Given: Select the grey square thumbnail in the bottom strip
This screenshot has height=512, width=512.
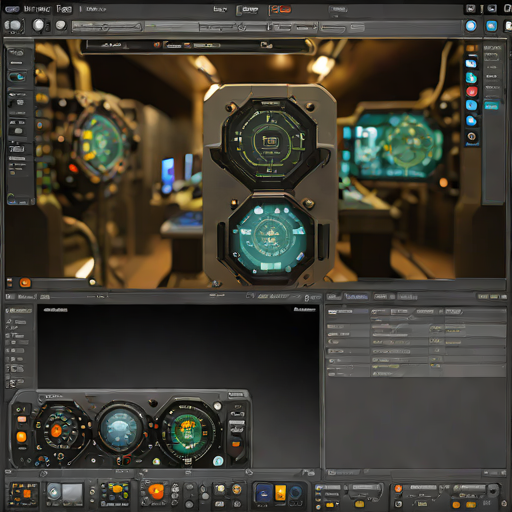Looking at the screenshot, I should point(73,494).
